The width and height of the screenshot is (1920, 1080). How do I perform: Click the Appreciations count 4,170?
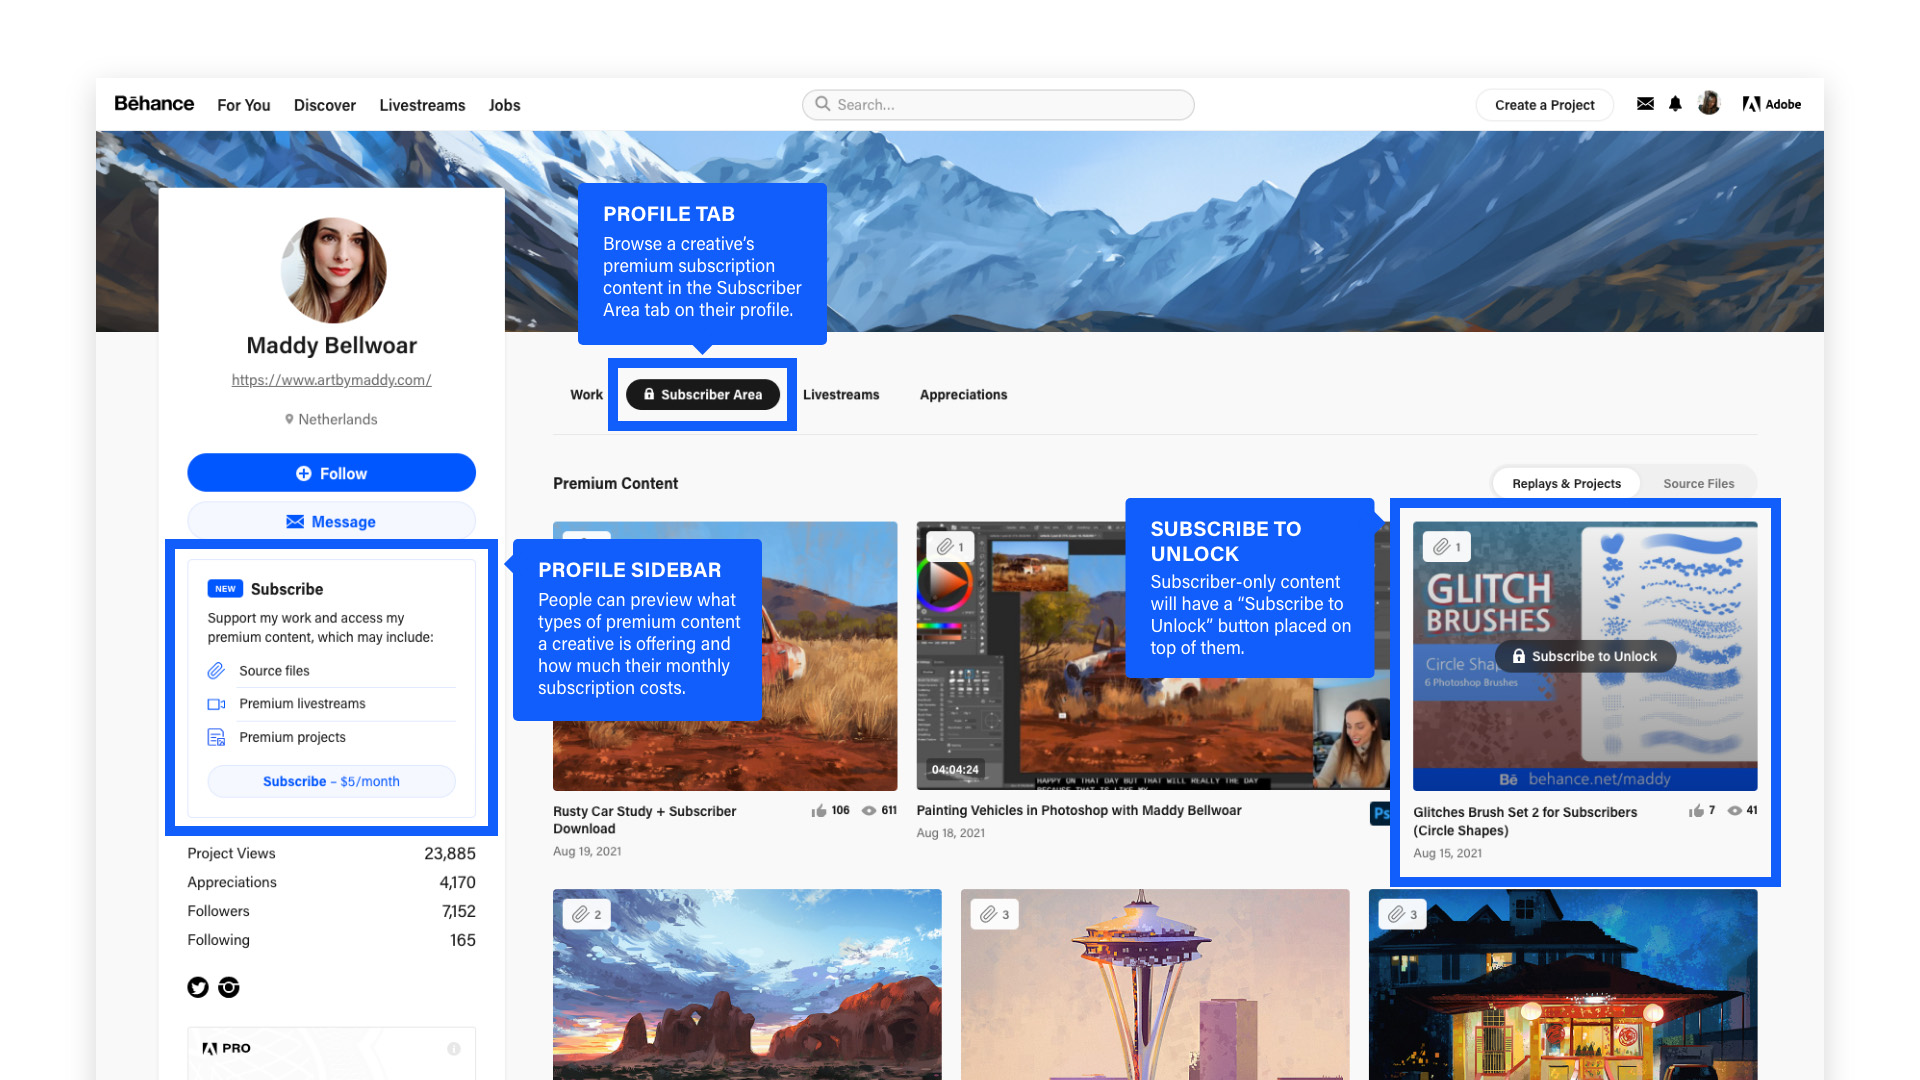click(x=458, y=882)
